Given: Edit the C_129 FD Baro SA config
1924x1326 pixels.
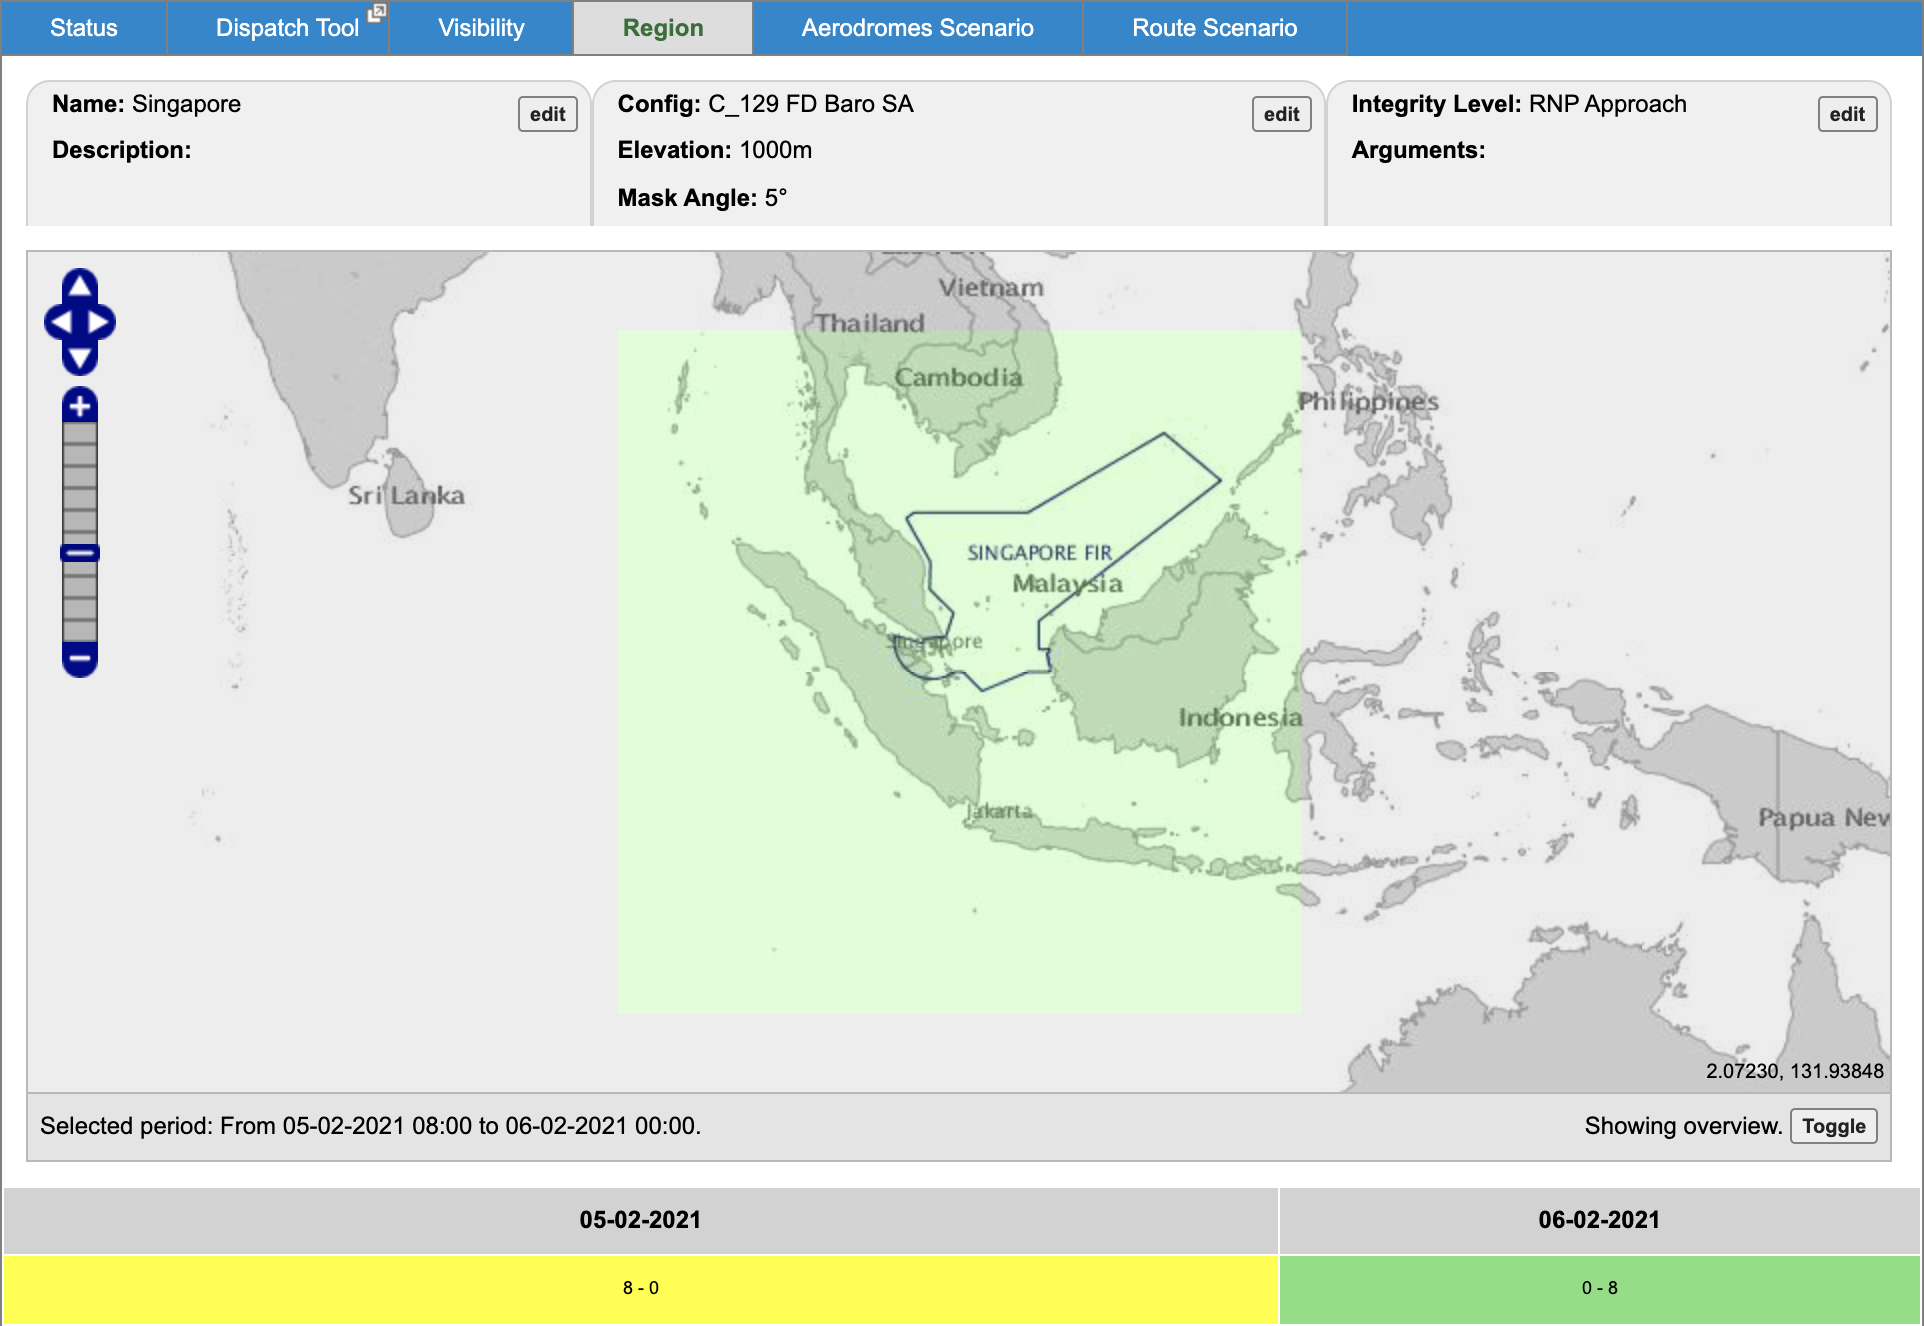Looking at the screenshot, I should pos(1281,114).
